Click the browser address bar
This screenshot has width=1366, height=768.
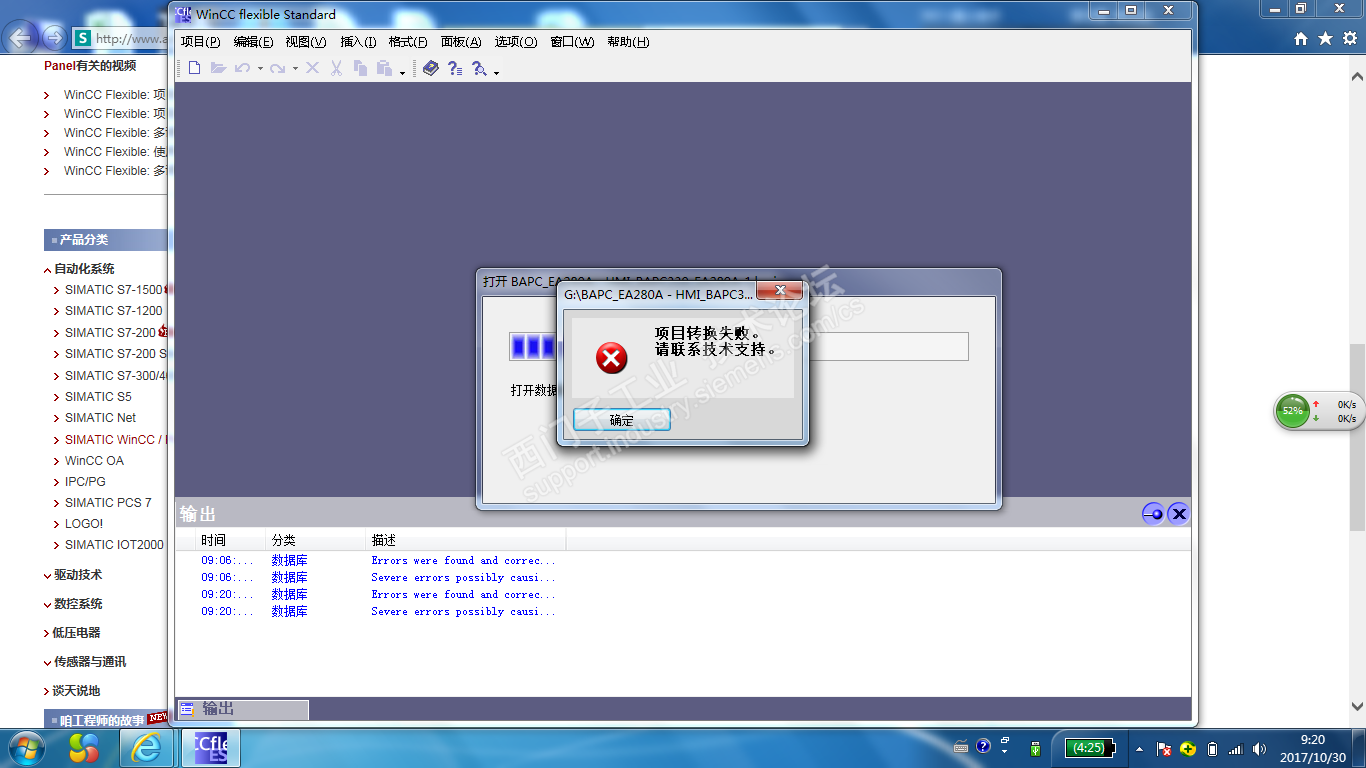tap(120, 39)
